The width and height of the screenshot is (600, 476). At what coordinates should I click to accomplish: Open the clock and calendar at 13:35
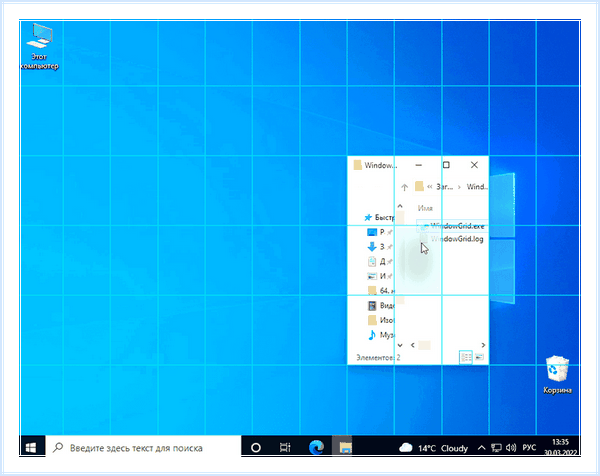coord(560,447)
